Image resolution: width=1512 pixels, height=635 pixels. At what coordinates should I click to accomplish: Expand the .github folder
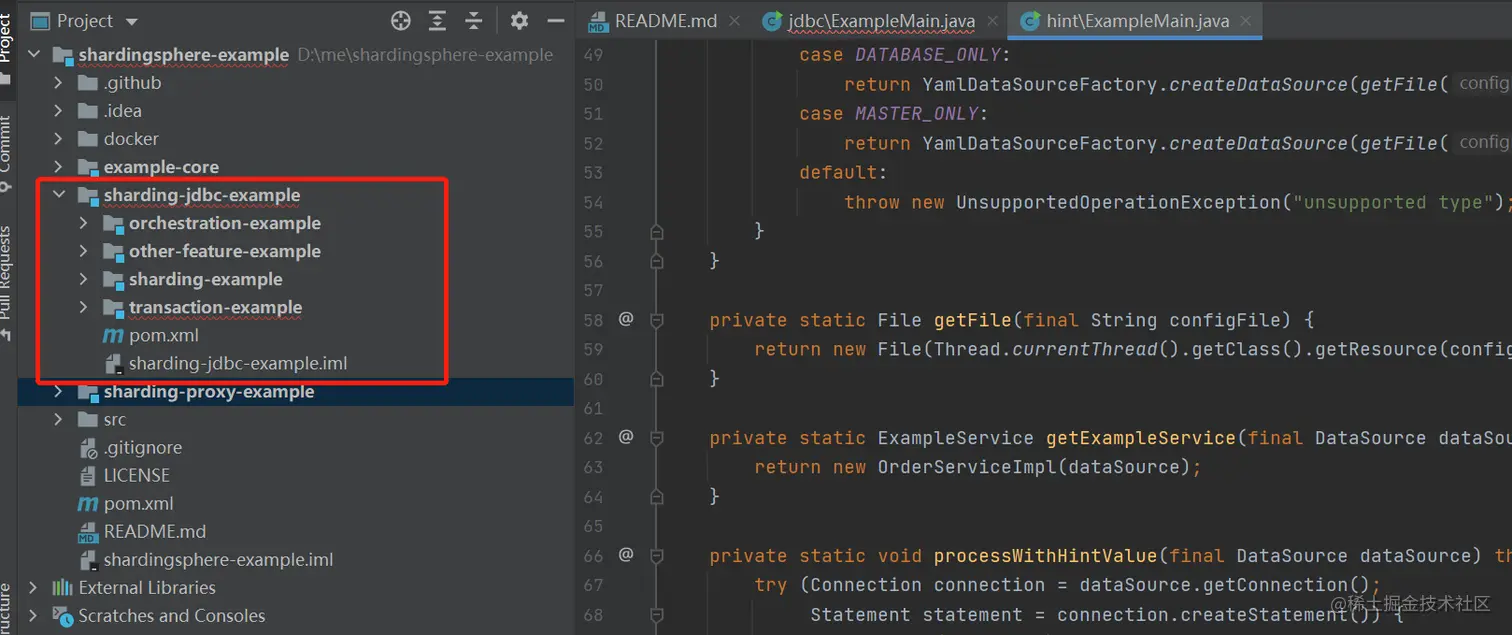58,83
